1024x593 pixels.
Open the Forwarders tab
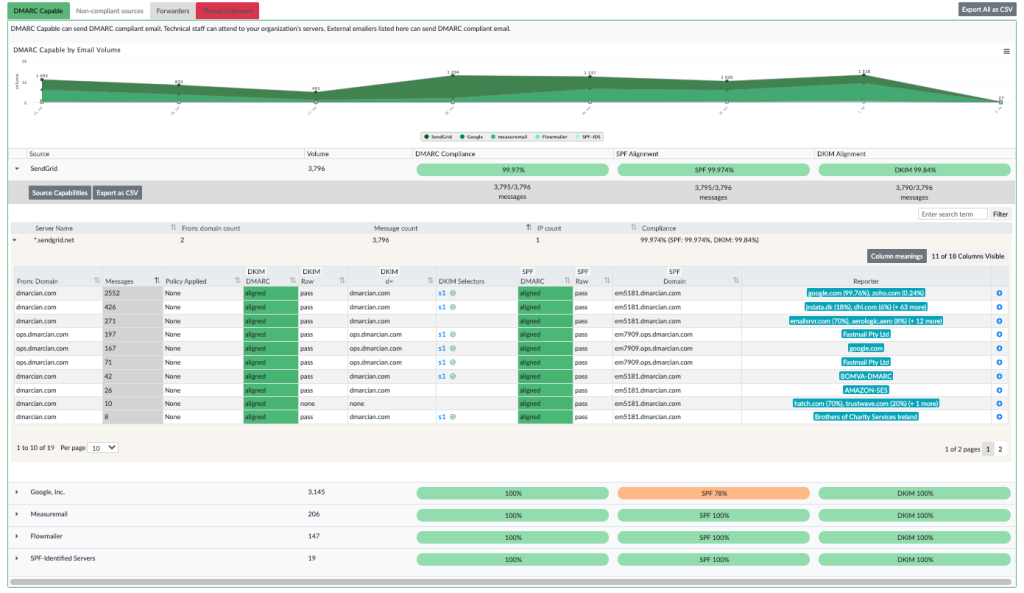coord(173,10)
